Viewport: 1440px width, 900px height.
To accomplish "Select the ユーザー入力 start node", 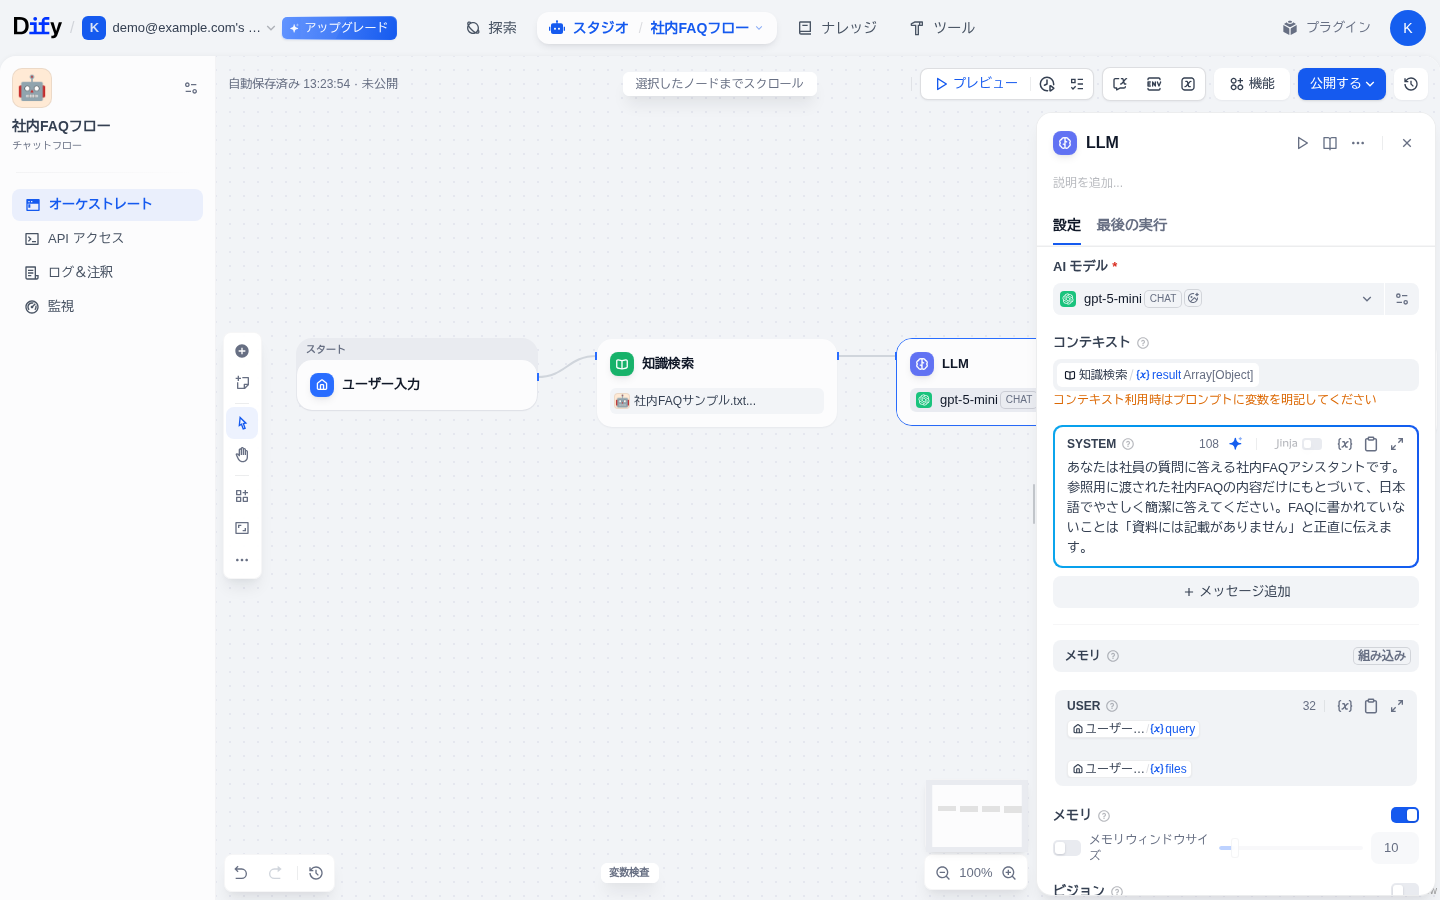I will pyautogui.click(x=417, y=384).
